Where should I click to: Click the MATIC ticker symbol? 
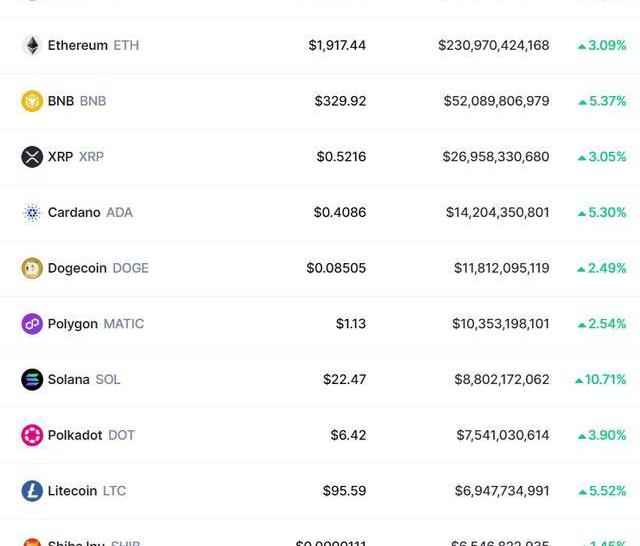click(x=124, y=324)
